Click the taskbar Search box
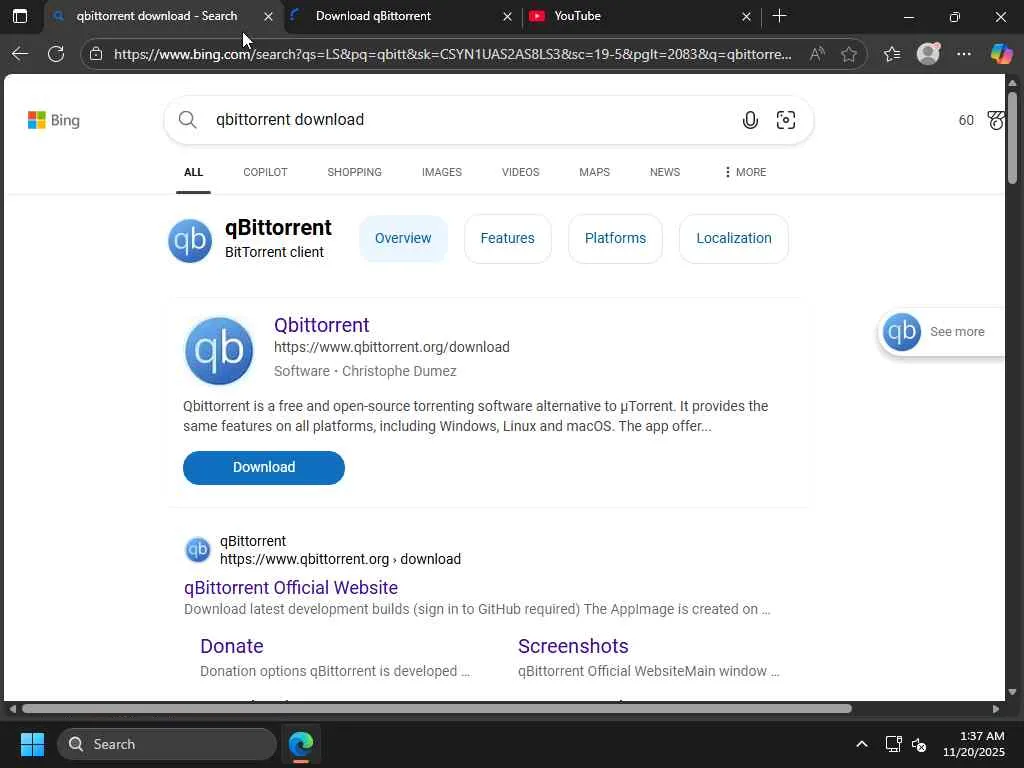 pyautogui.click(x=167, y=744)
